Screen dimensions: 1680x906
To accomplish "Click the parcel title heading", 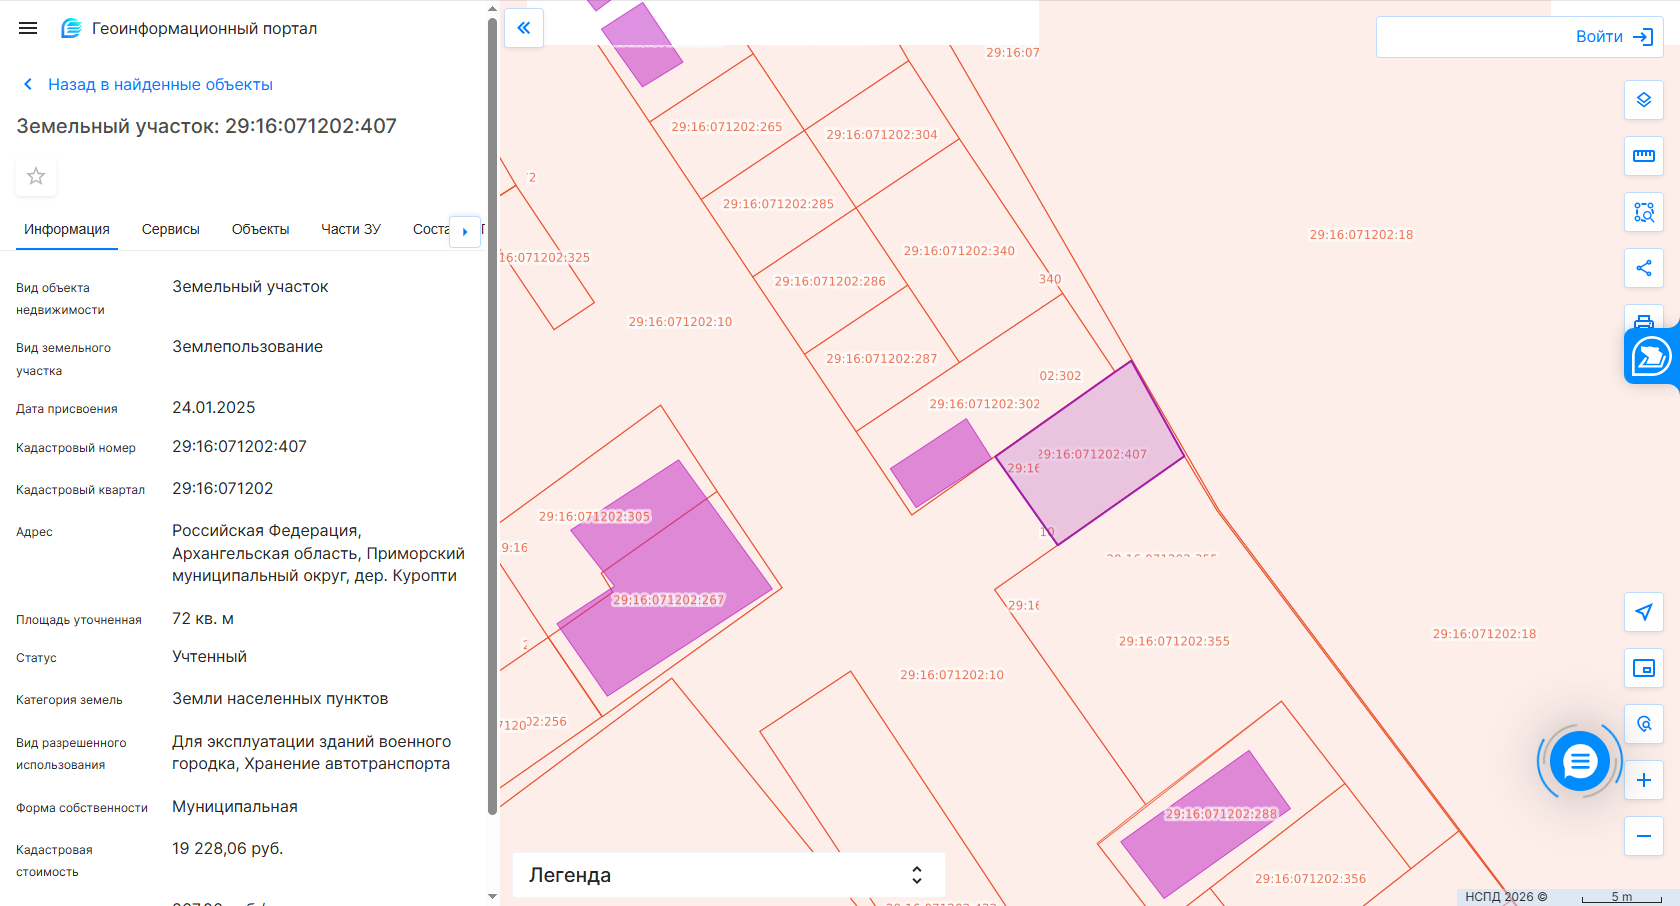I will coord(207,126).
